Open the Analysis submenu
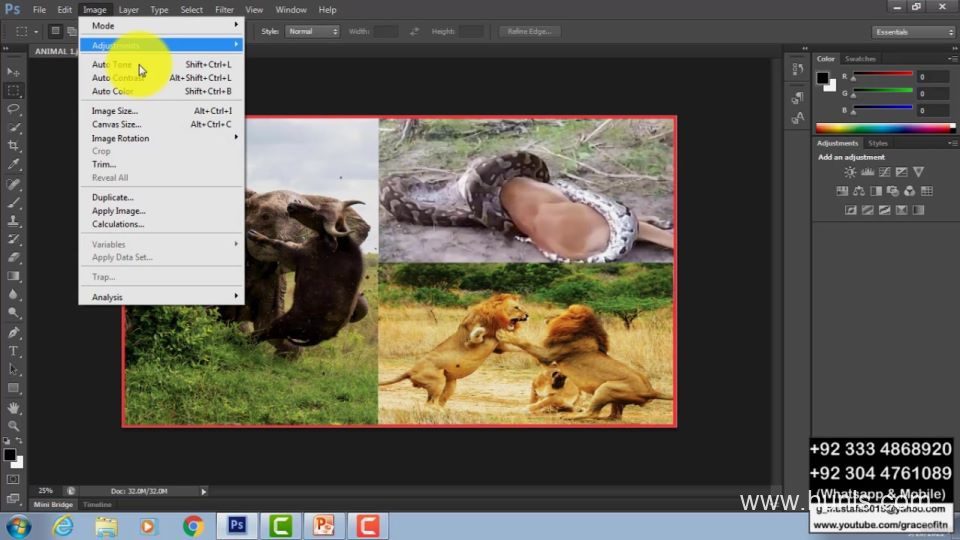Image resolution: width=960 pixels, height=540 pixels. click(162, 297)
